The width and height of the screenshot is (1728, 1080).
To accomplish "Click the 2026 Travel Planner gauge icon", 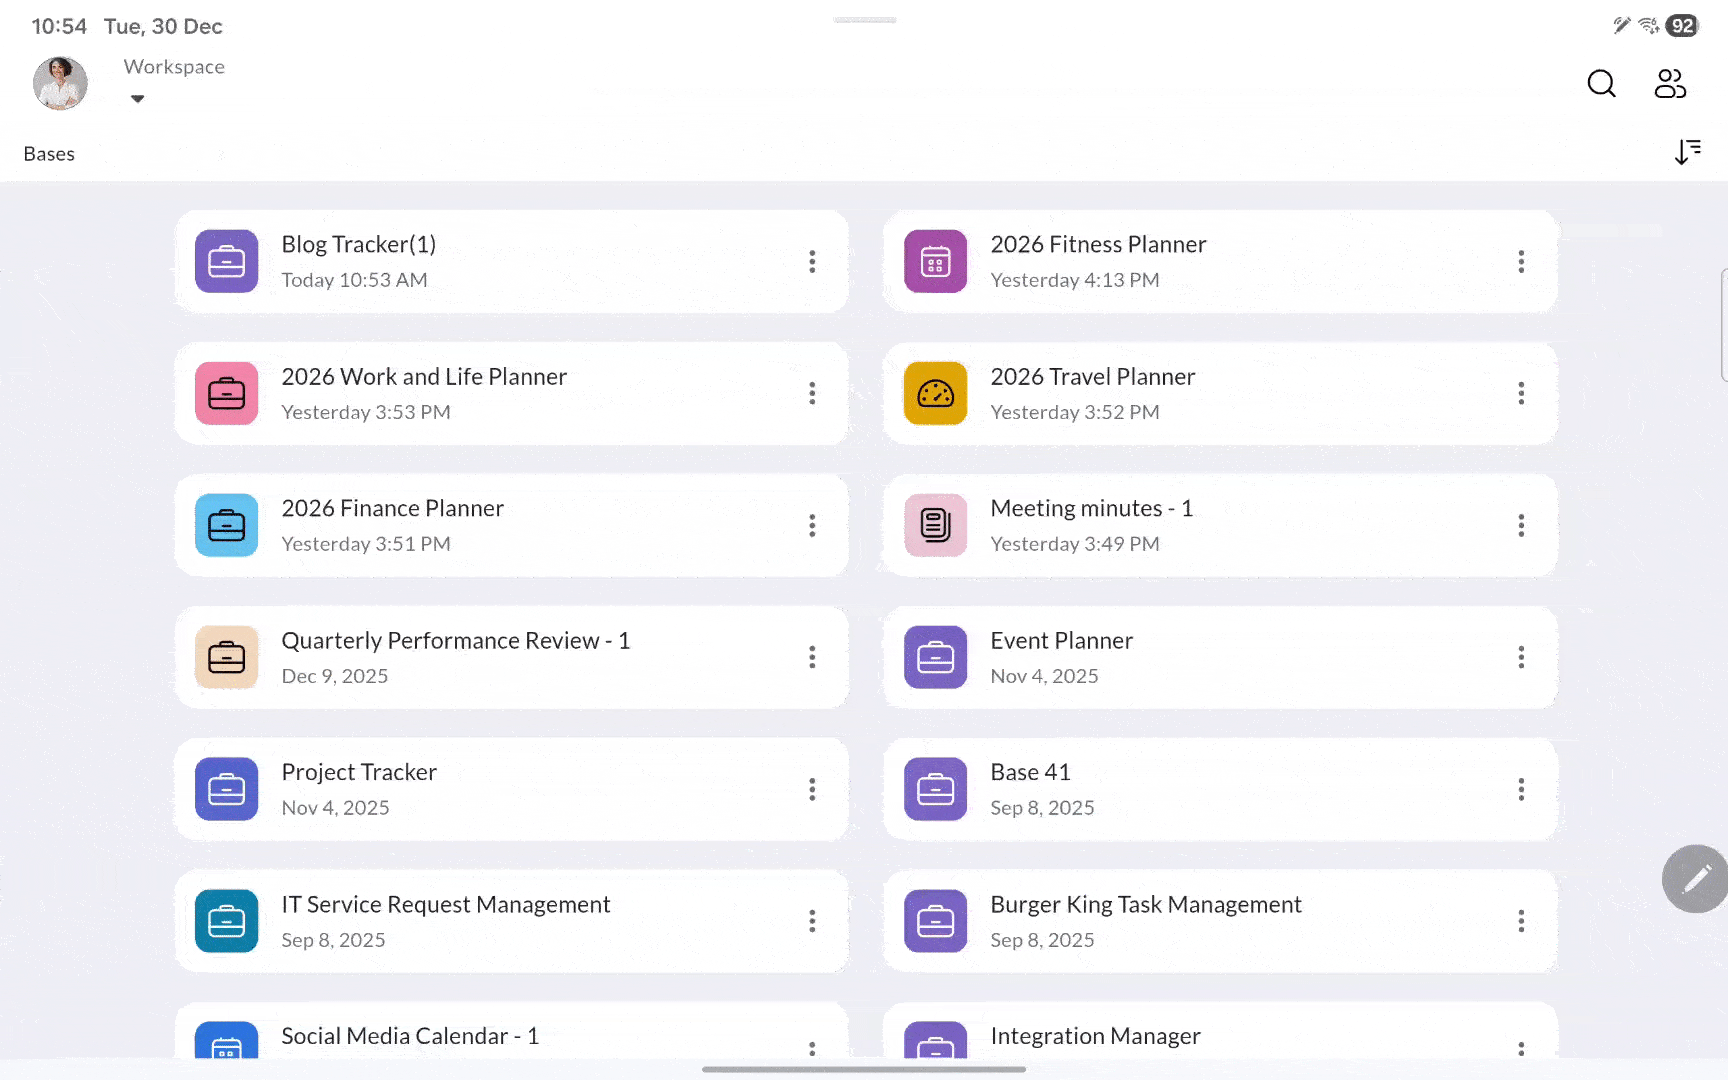I will [935, 394].
